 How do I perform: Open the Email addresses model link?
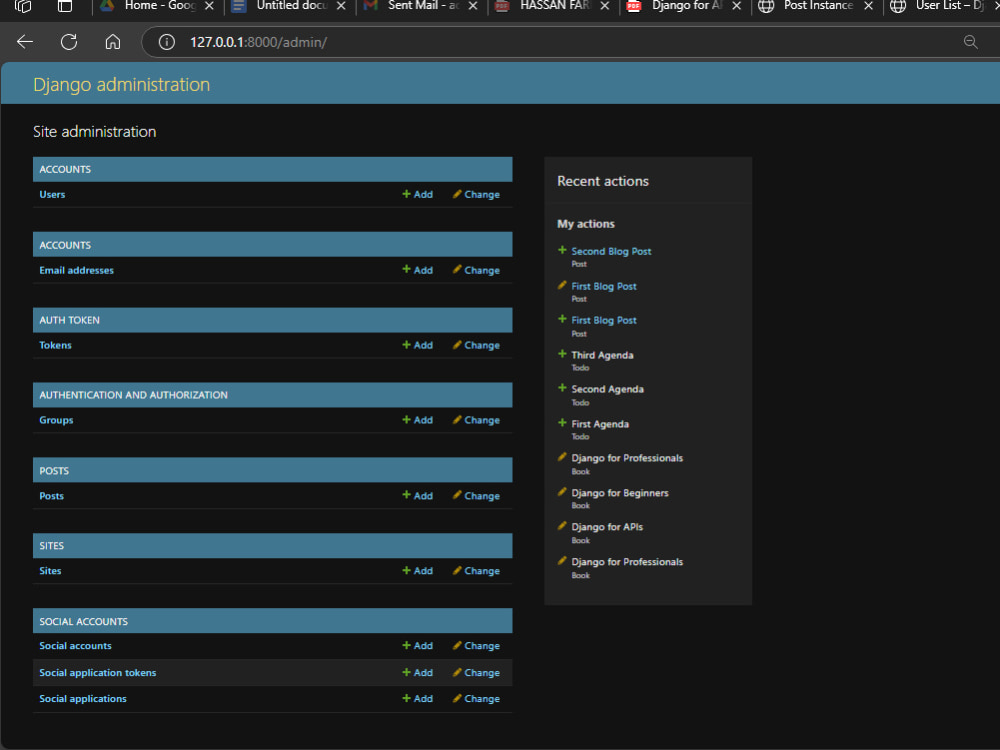click(x=77, y=270)
